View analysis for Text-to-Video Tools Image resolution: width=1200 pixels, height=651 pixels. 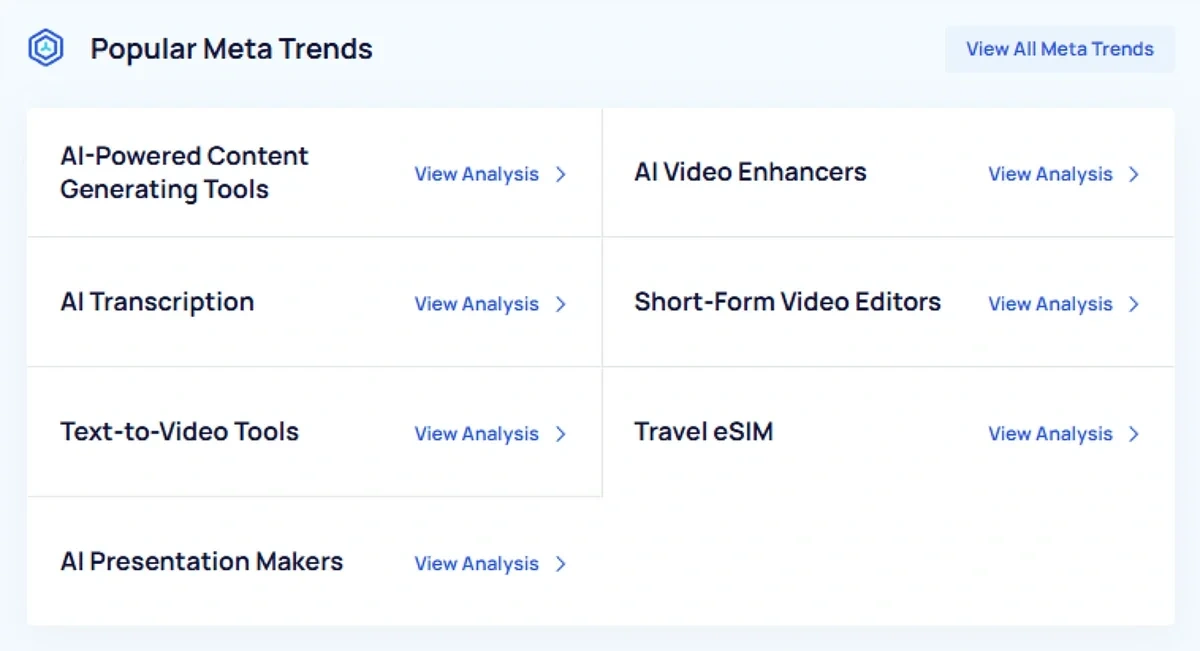(477, 434)
